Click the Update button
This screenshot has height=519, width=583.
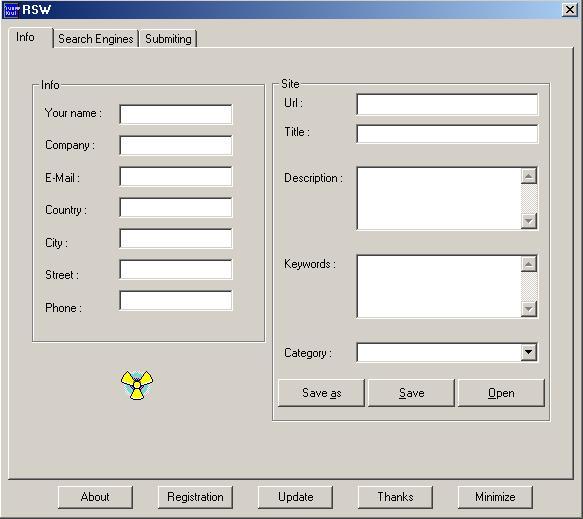(x=295, y=497)
